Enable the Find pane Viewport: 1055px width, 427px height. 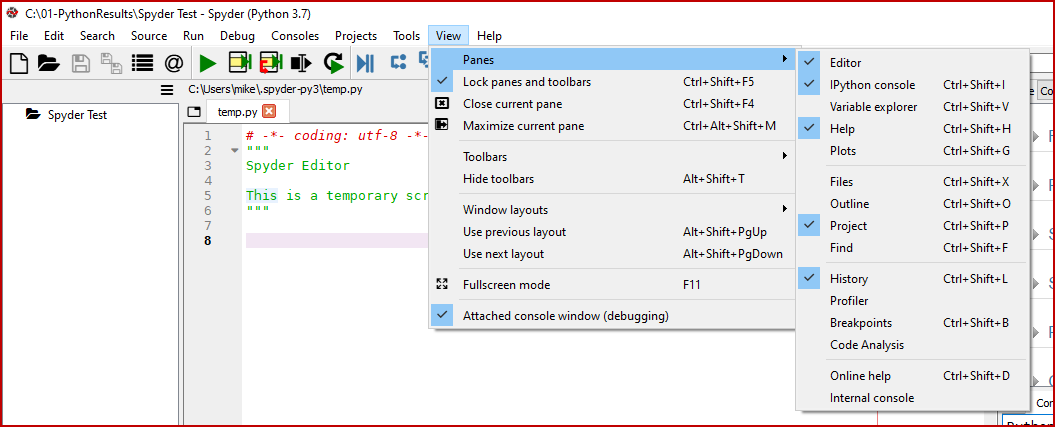click(912, 247)
